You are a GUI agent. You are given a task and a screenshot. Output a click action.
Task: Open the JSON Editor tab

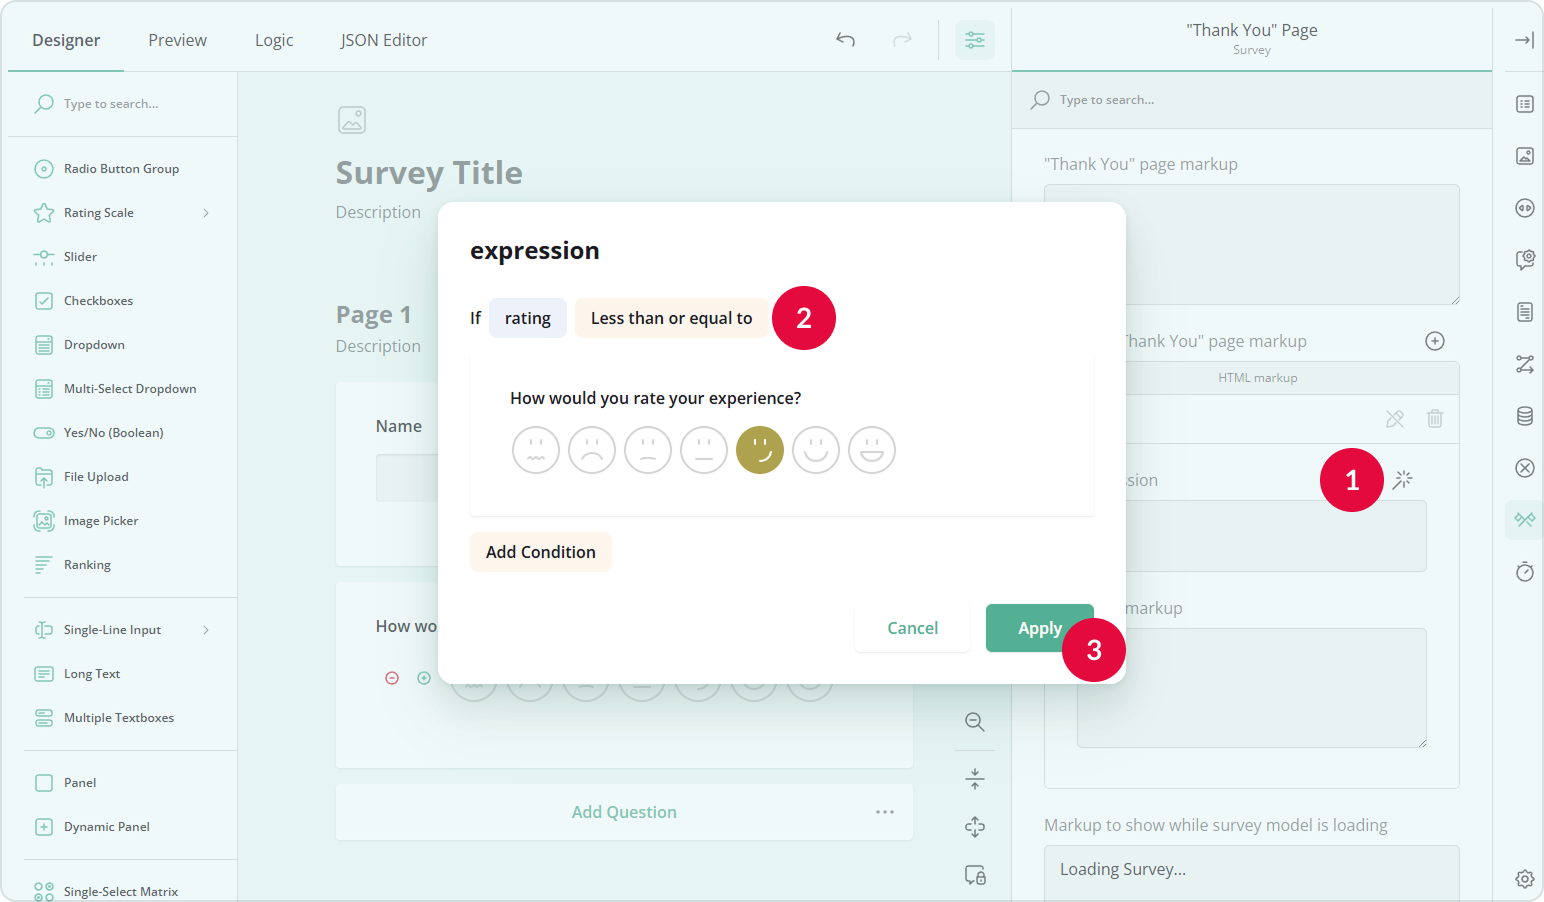point(383,40)
